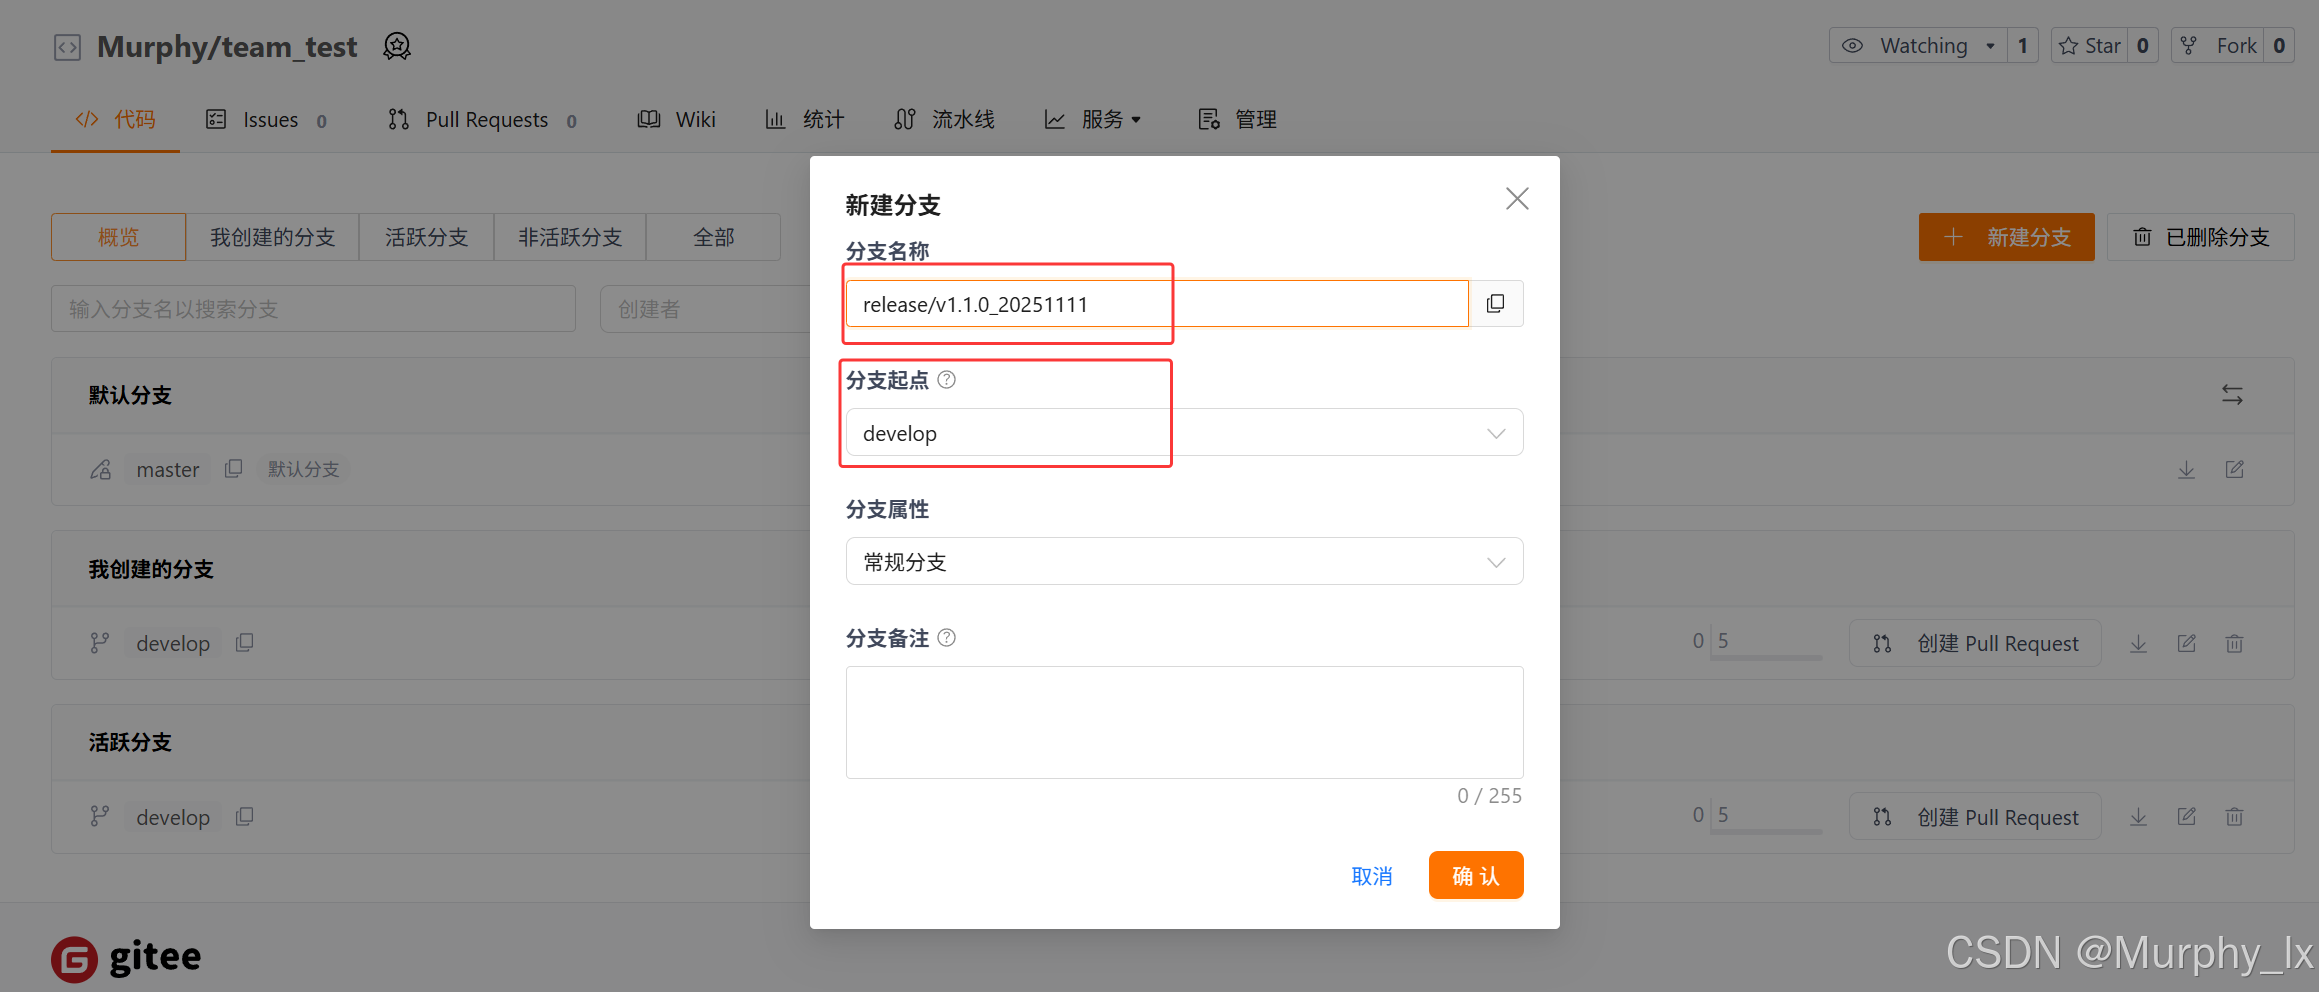Copy the develop branch name in 活跃分支
Image resolution: width=2319 pixels, height=992 pixels.
(x=244, y=817)
